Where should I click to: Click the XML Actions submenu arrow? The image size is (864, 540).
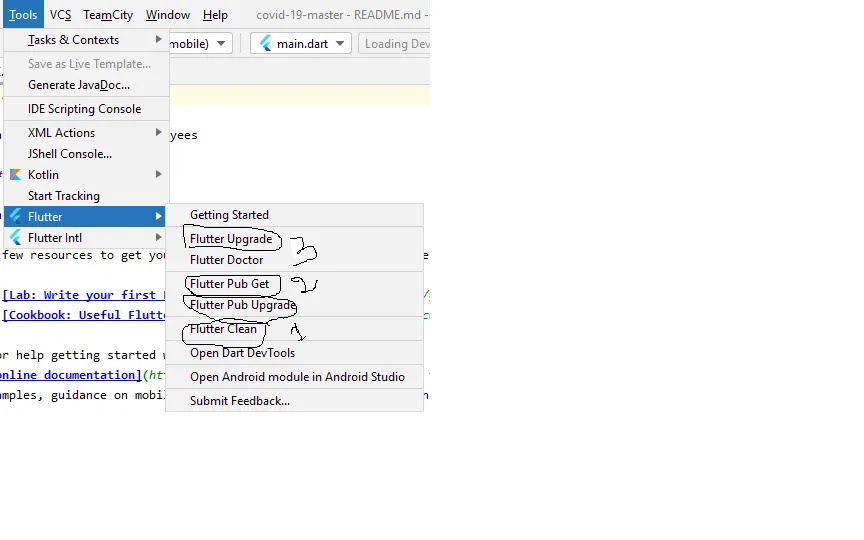pos(159,132)
